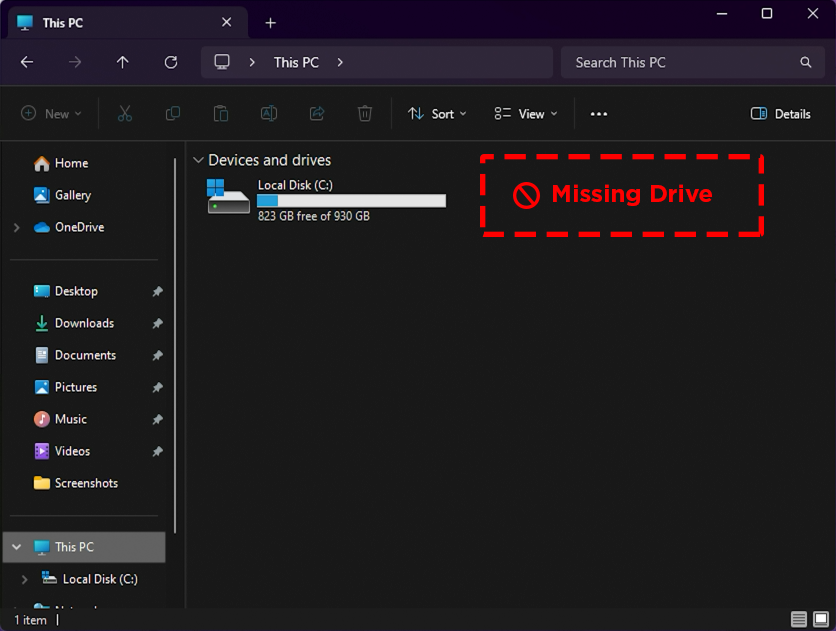Viewport: 836px width, 631px height.
Task: Open the See more ellipsis menu
Action: (599, 114)
